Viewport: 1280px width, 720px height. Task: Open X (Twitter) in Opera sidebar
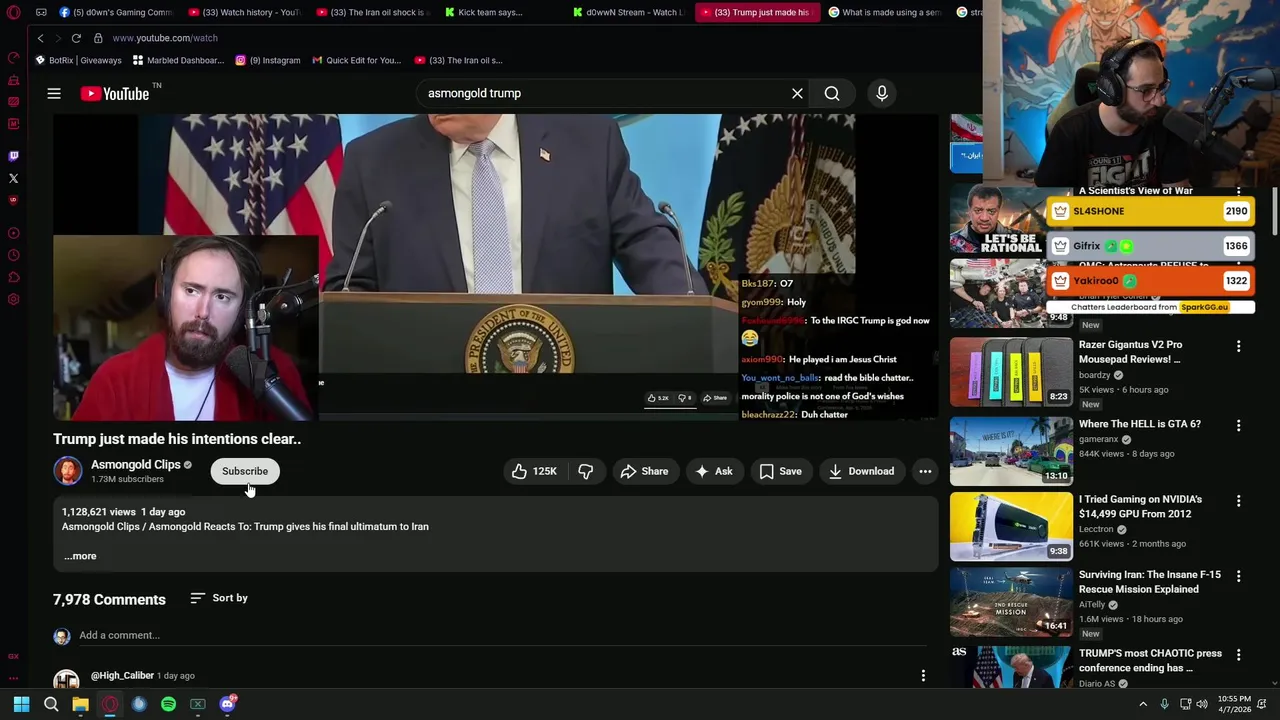click(13, 178)
